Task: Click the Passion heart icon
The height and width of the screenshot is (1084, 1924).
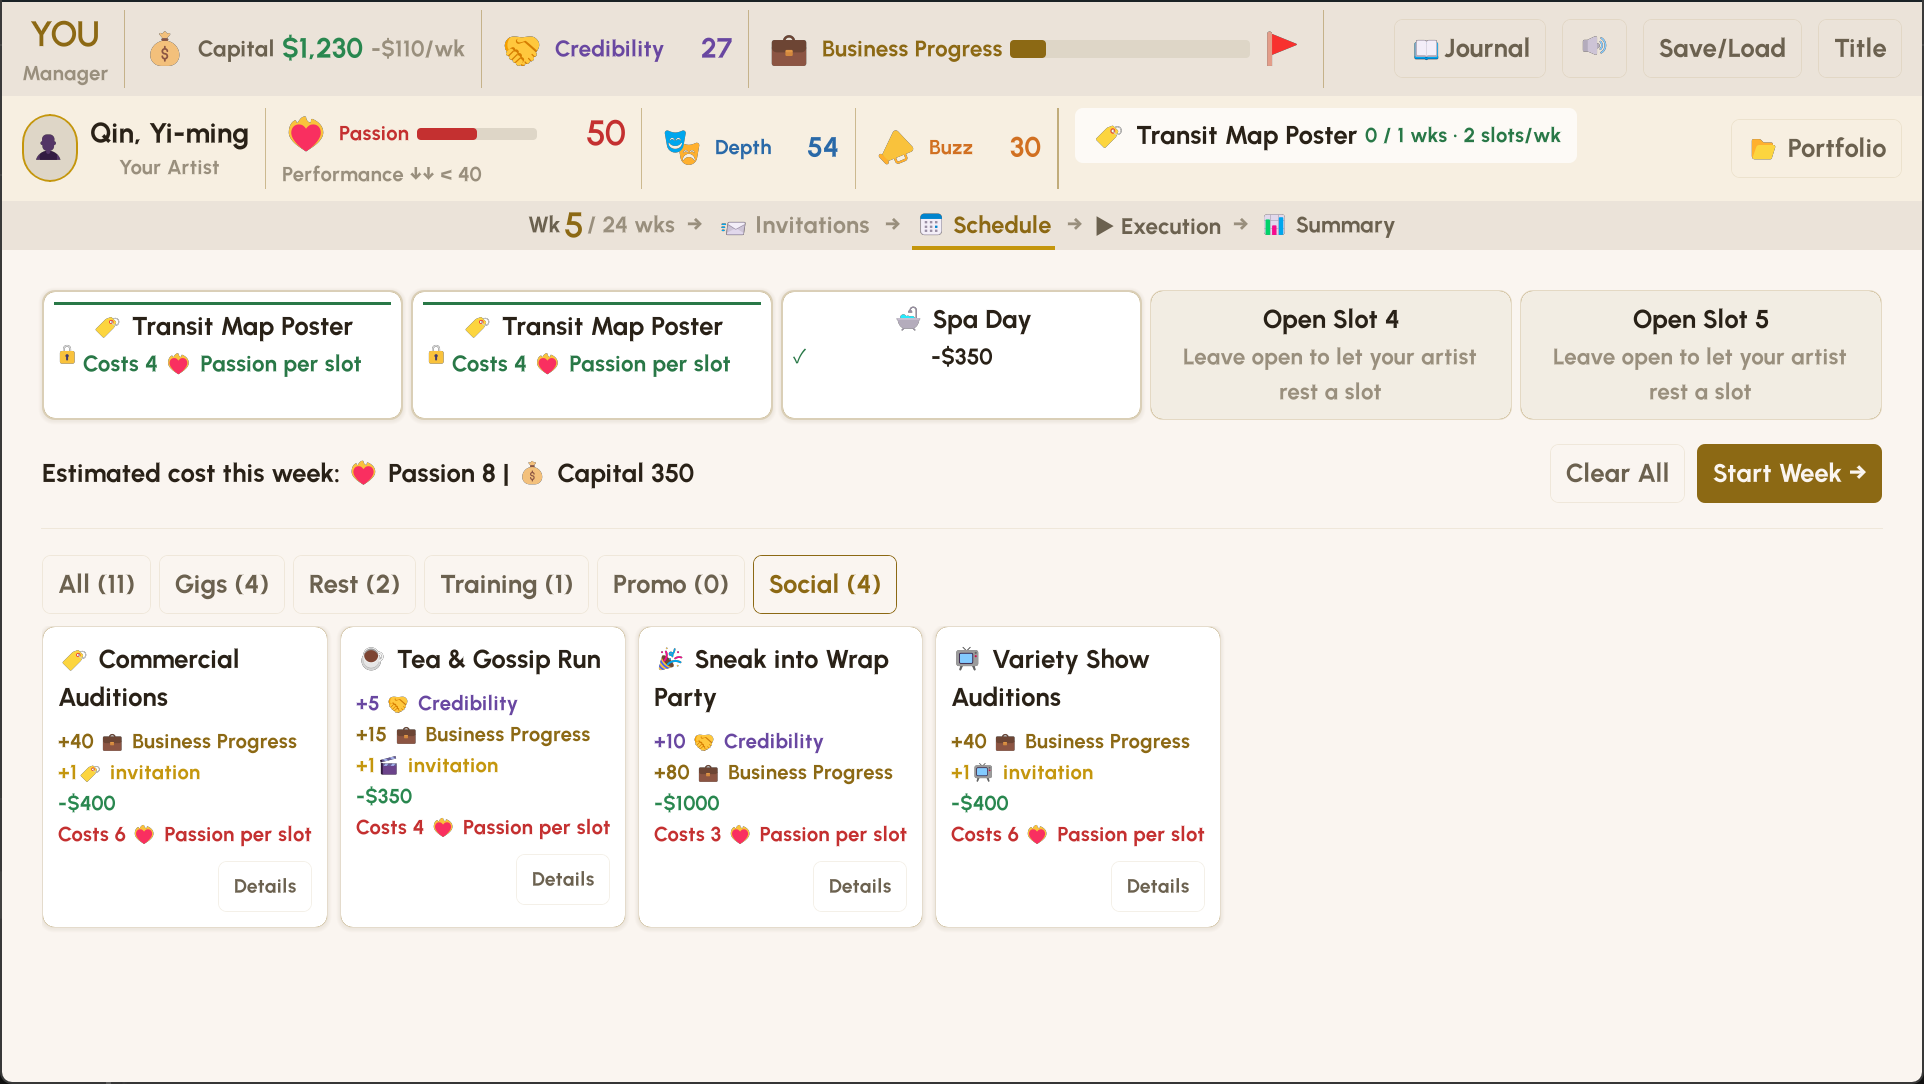Action: (305, 134)
